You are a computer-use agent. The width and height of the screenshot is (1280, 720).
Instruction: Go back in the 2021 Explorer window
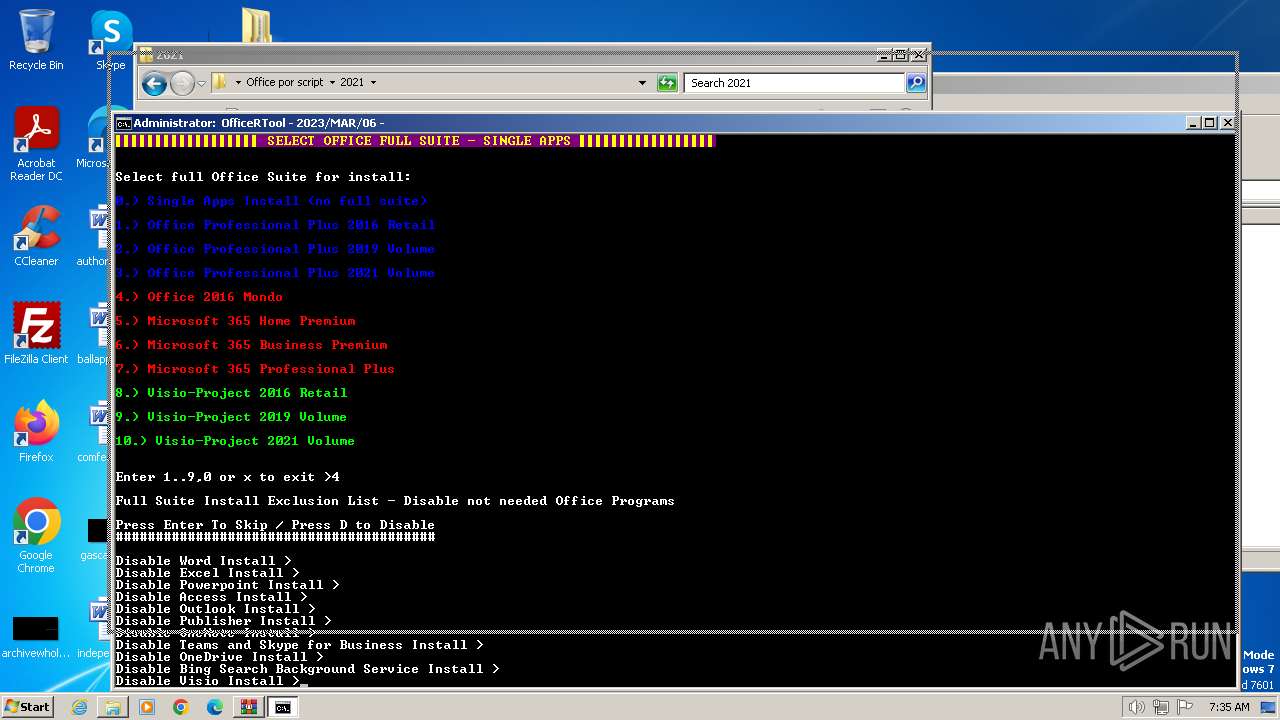154,83
